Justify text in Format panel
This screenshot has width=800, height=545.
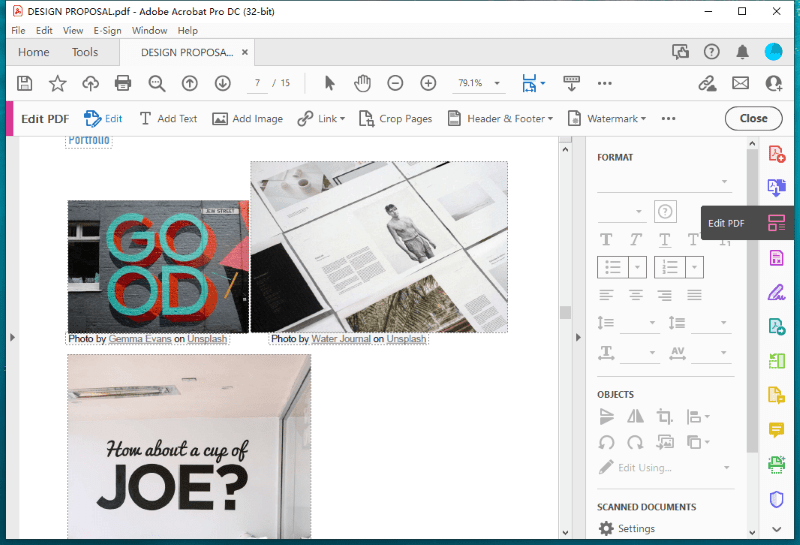pos(694,294)
